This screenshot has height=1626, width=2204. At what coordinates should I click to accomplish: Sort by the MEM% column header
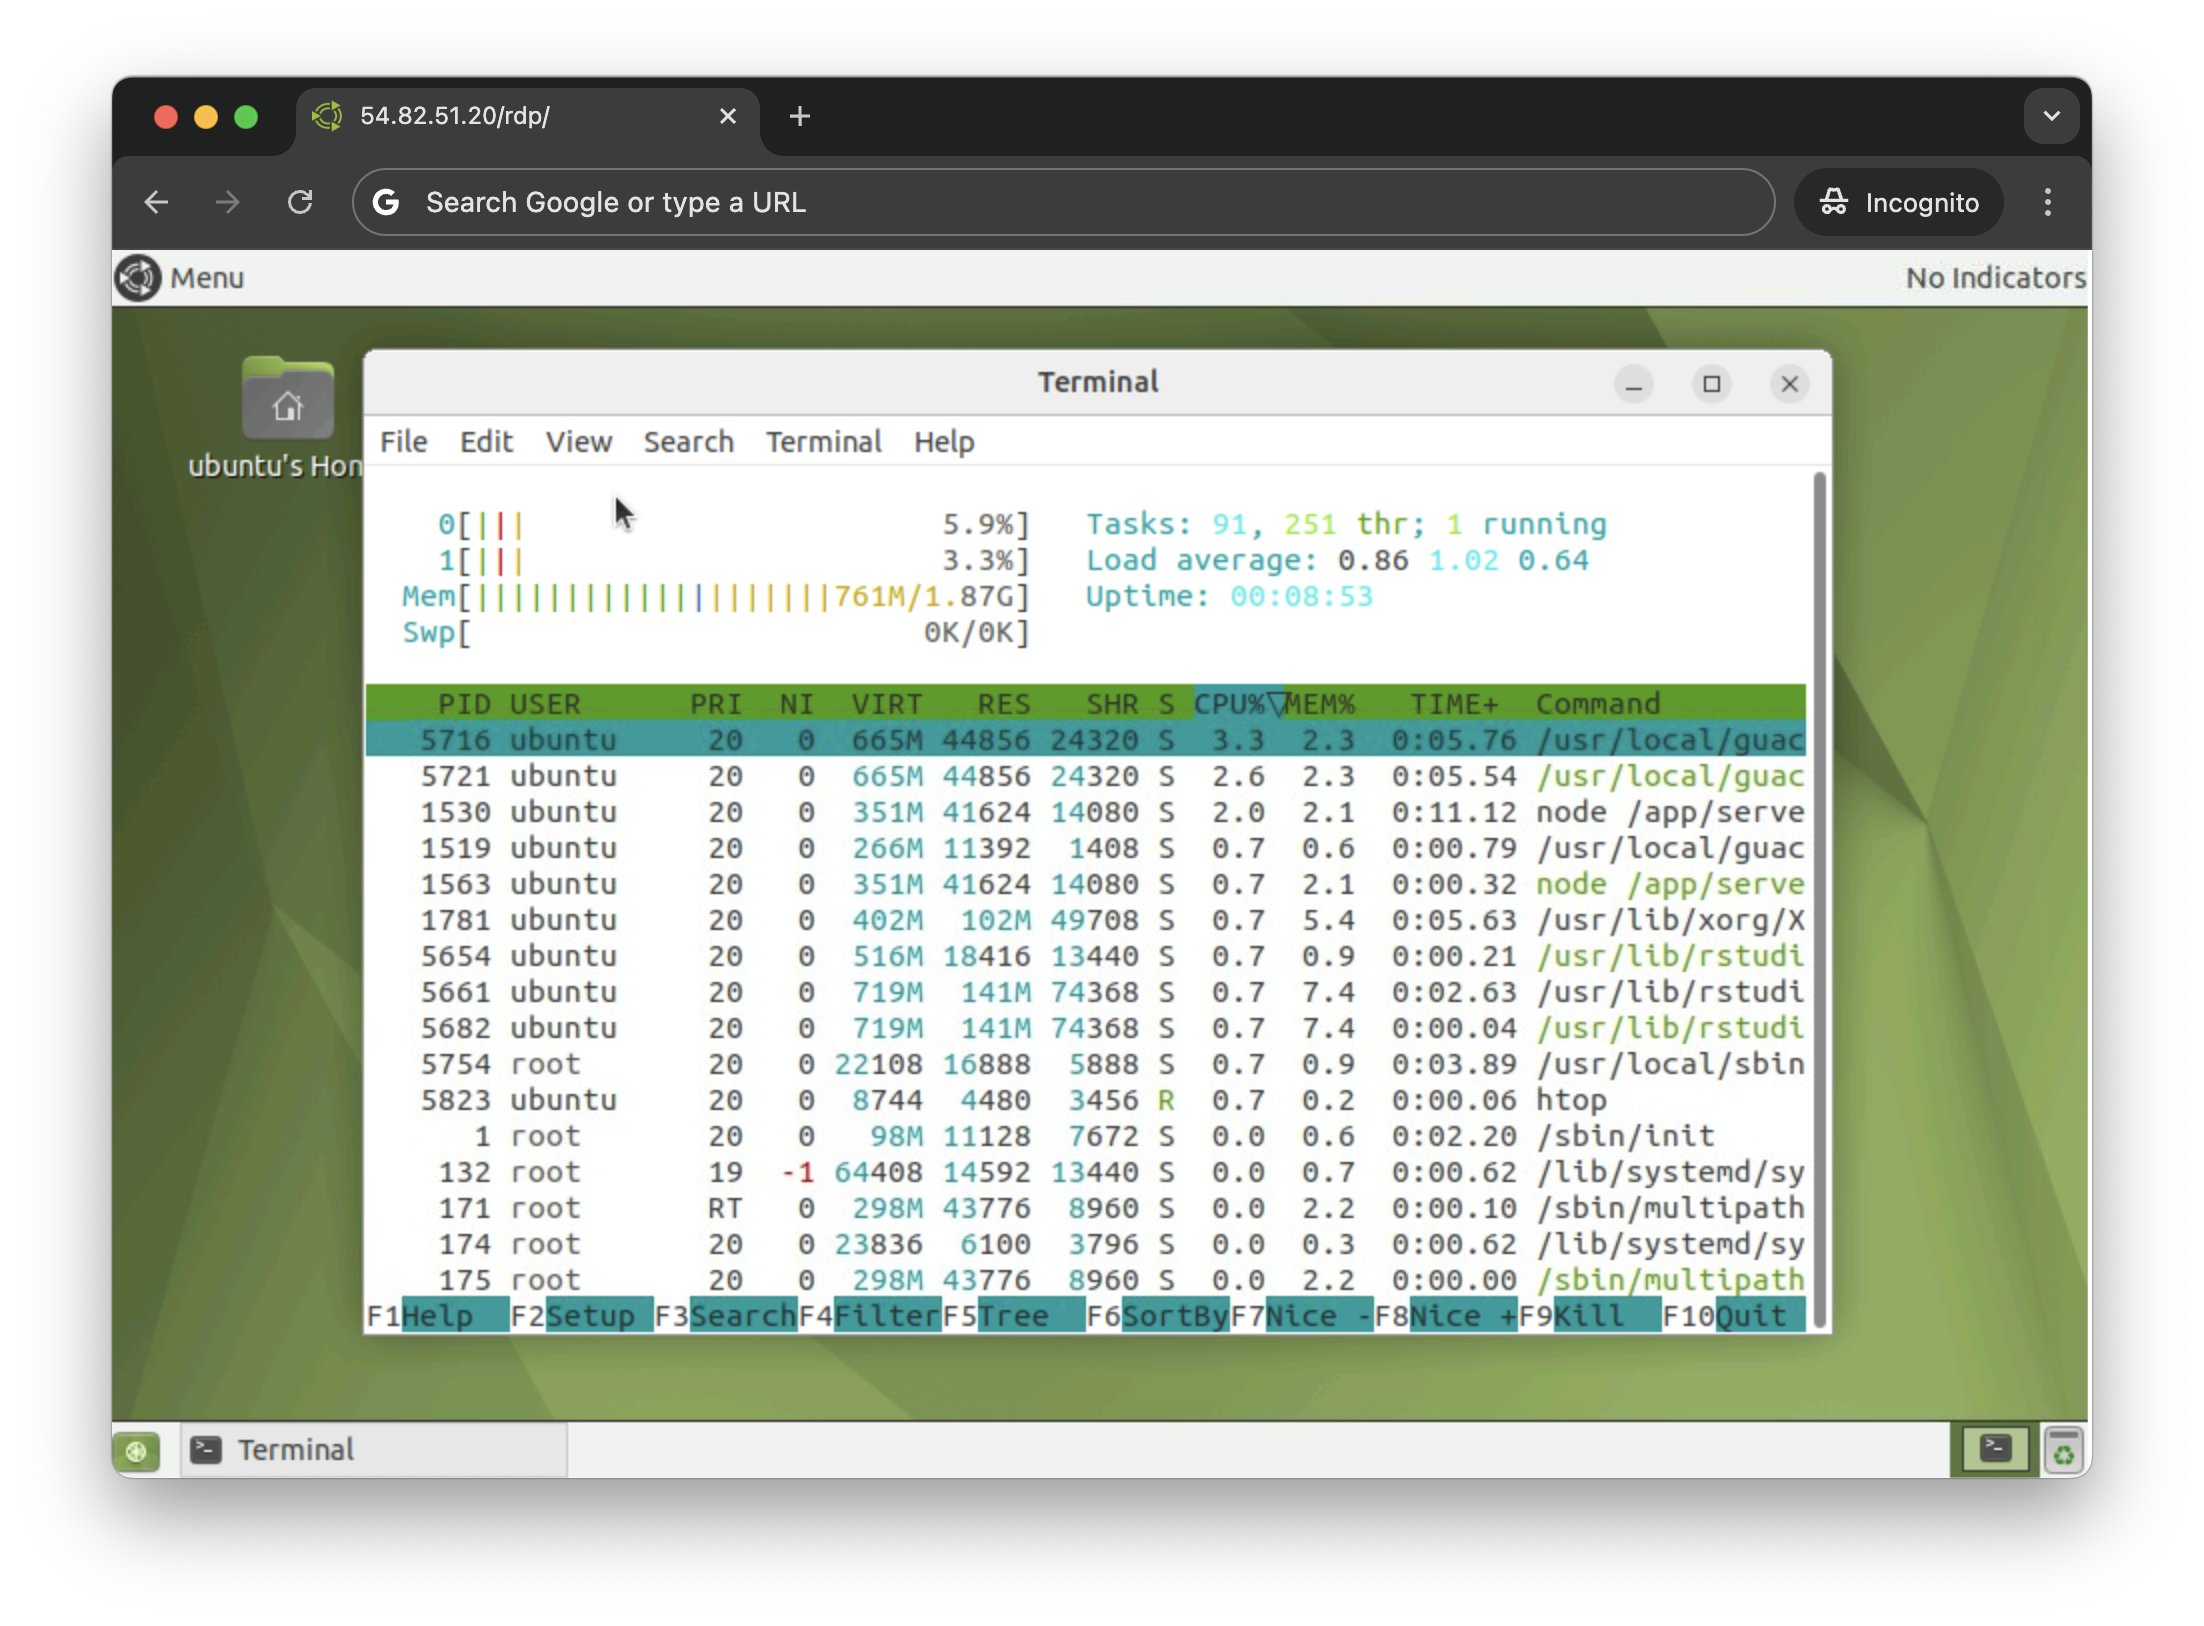point(1319,704)
